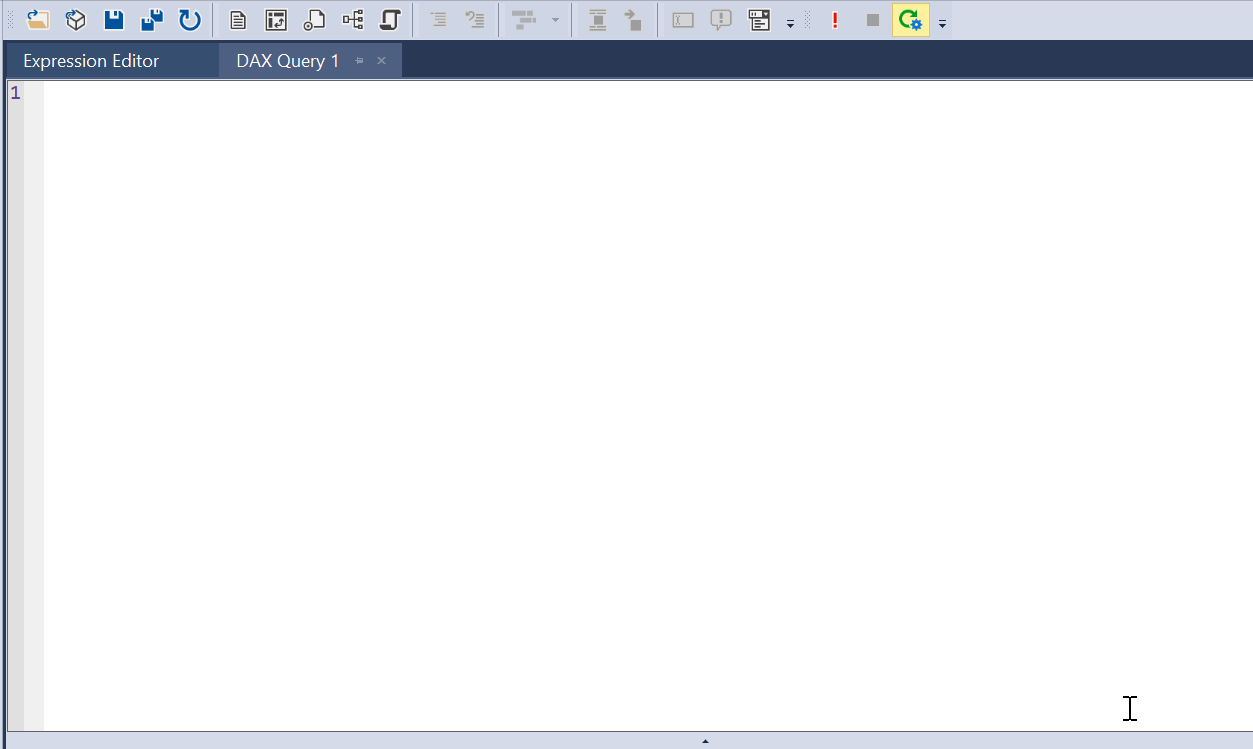Expand the dropdown beside the preview icon
Image resolution: width=1253 pixels, height=749 pixels.
tap(790, 21)
